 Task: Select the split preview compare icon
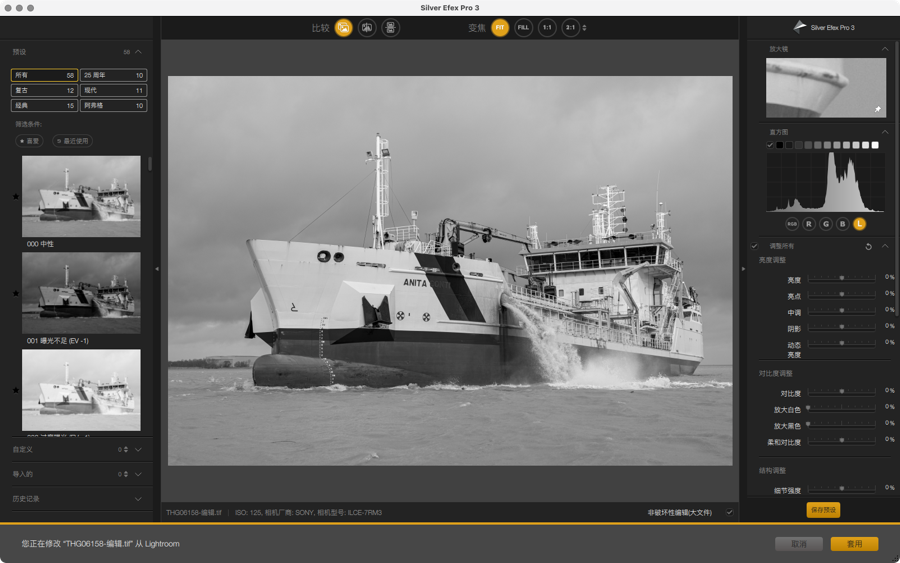pyautogui.click(x=367, y=28)
